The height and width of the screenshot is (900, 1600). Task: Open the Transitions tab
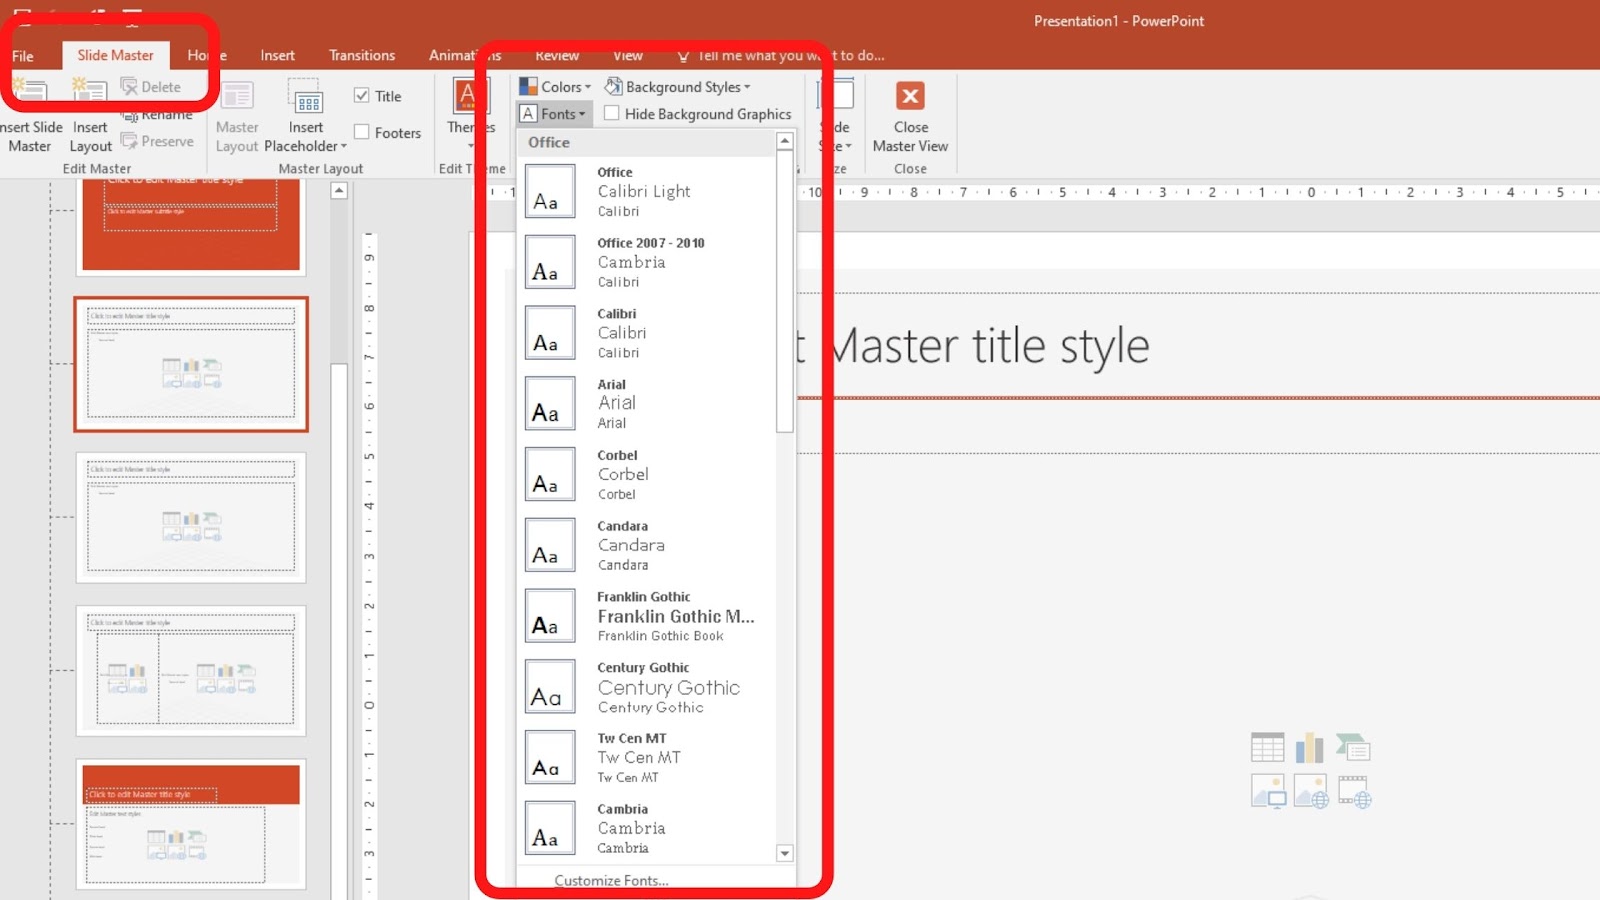pyautogui.click(x=362, y=55)
